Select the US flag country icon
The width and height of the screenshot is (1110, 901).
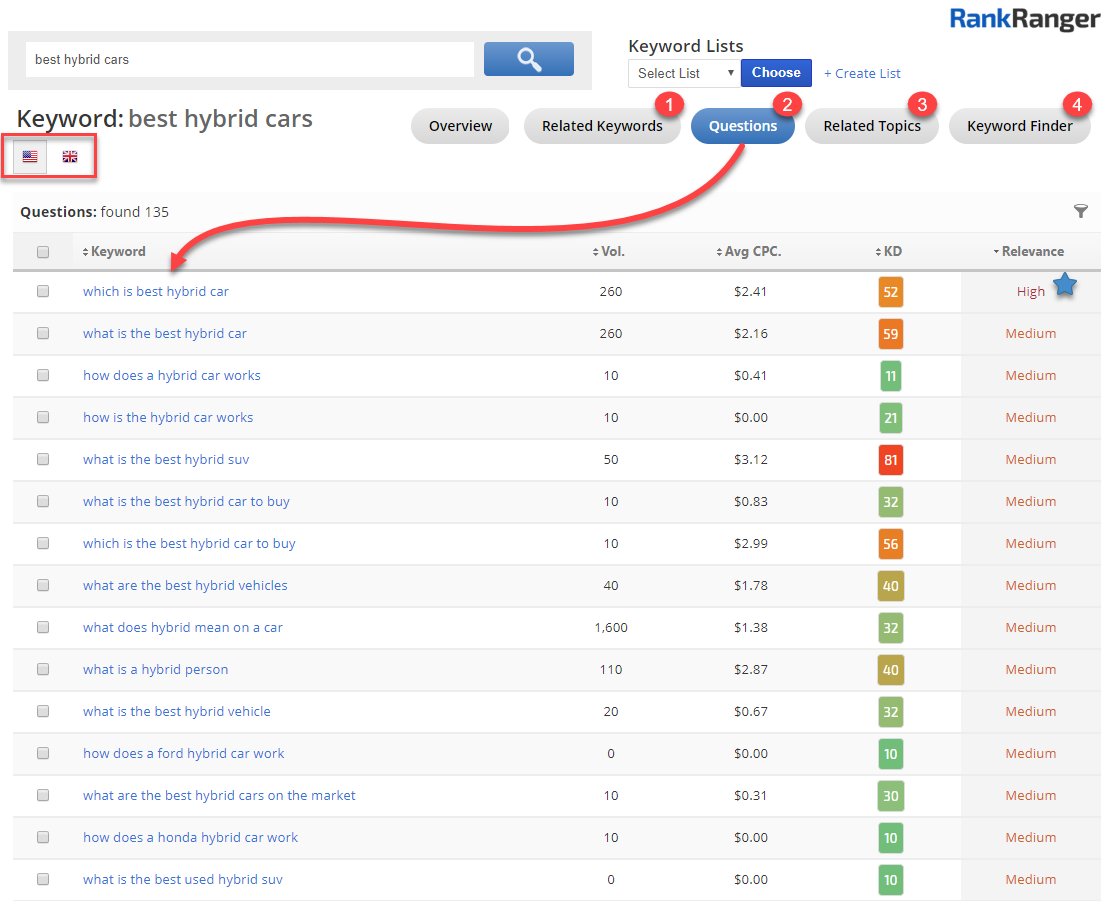[x=30, y=157]
